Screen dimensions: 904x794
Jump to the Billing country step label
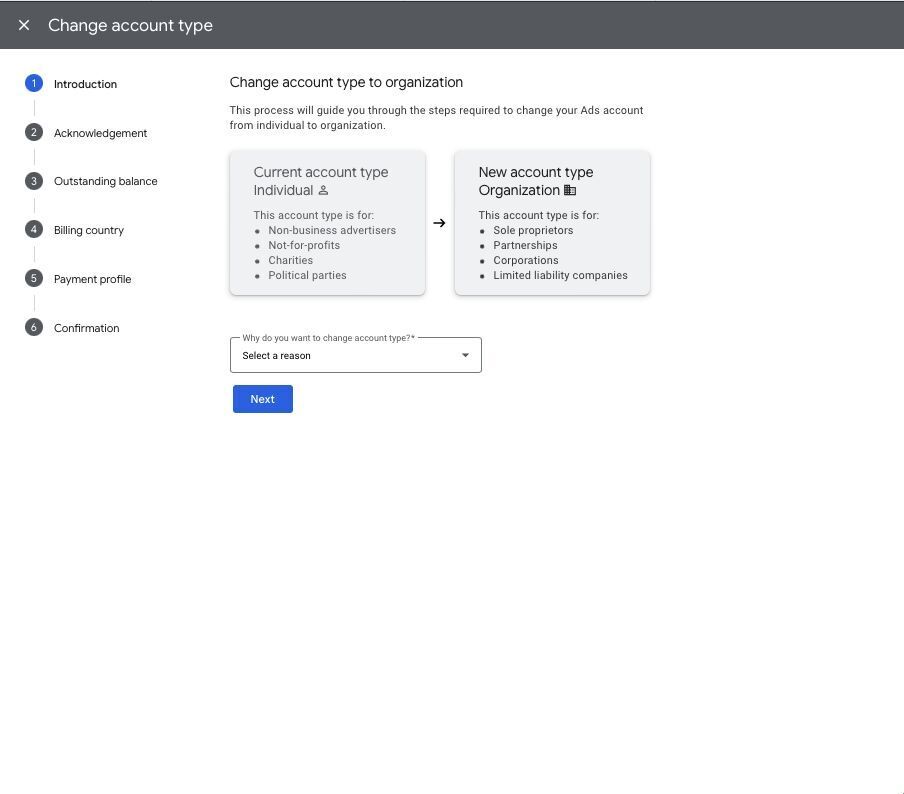tap(89, 230)
